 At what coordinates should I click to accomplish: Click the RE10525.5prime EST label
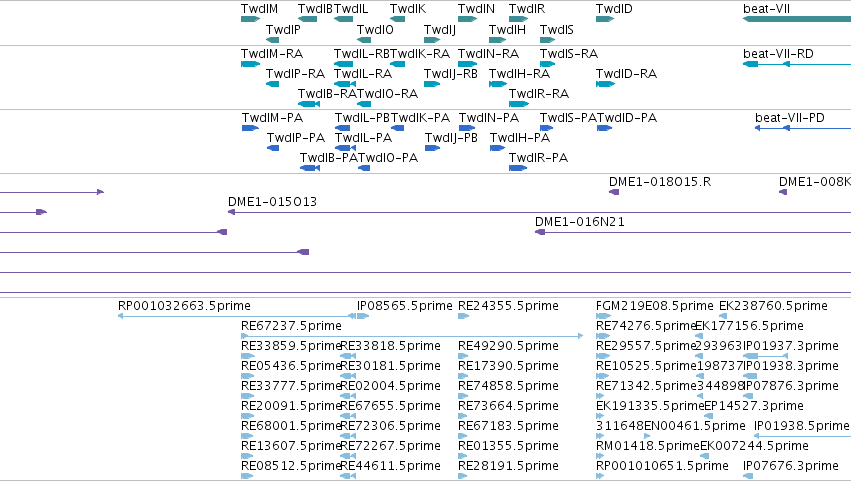tap(646, 366)
